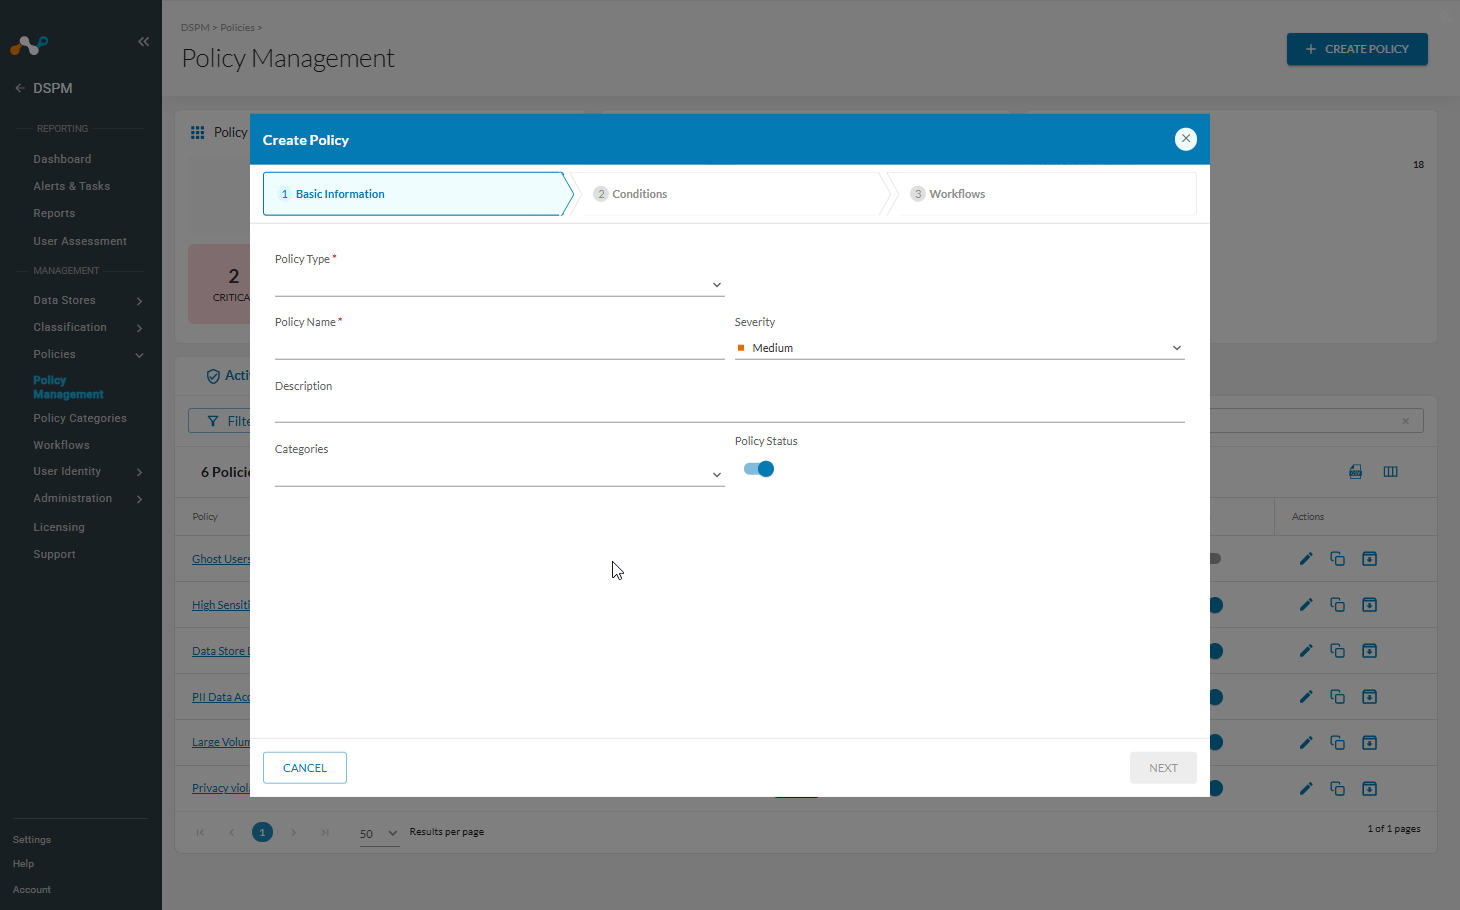1460x910 pixels.
Task: Open the column chooser icon above Actions
Action: pos(1390,472)
